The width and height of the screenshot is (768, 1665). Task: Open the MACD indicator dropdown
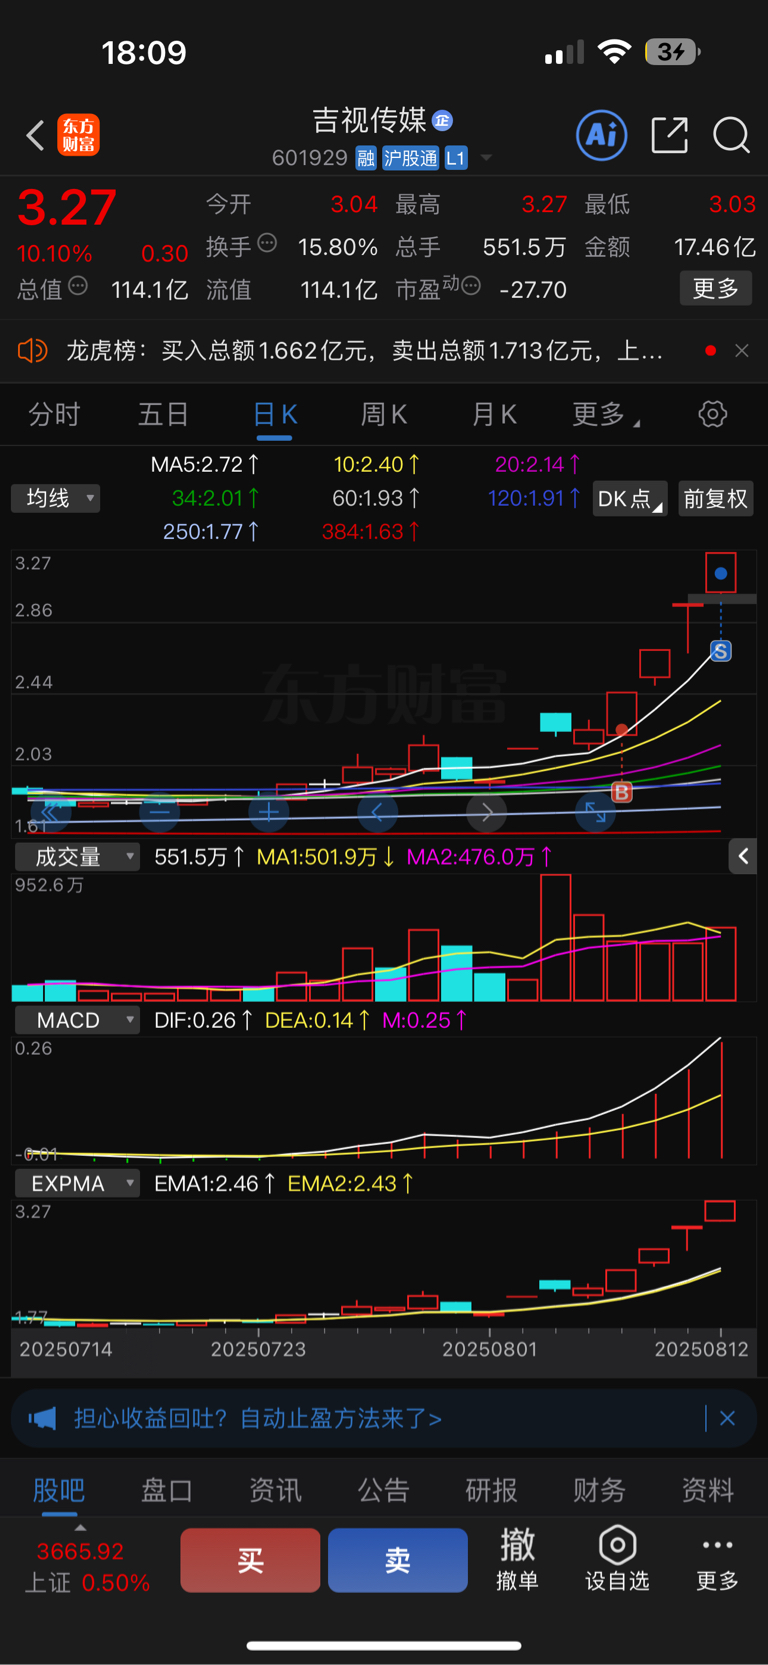[77, 1020]
